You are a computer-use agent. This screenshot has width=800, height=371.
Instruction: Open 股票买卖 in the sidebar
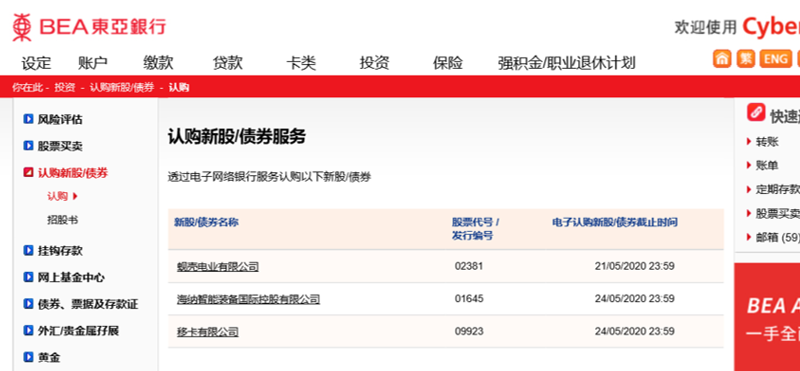[60, 146]
